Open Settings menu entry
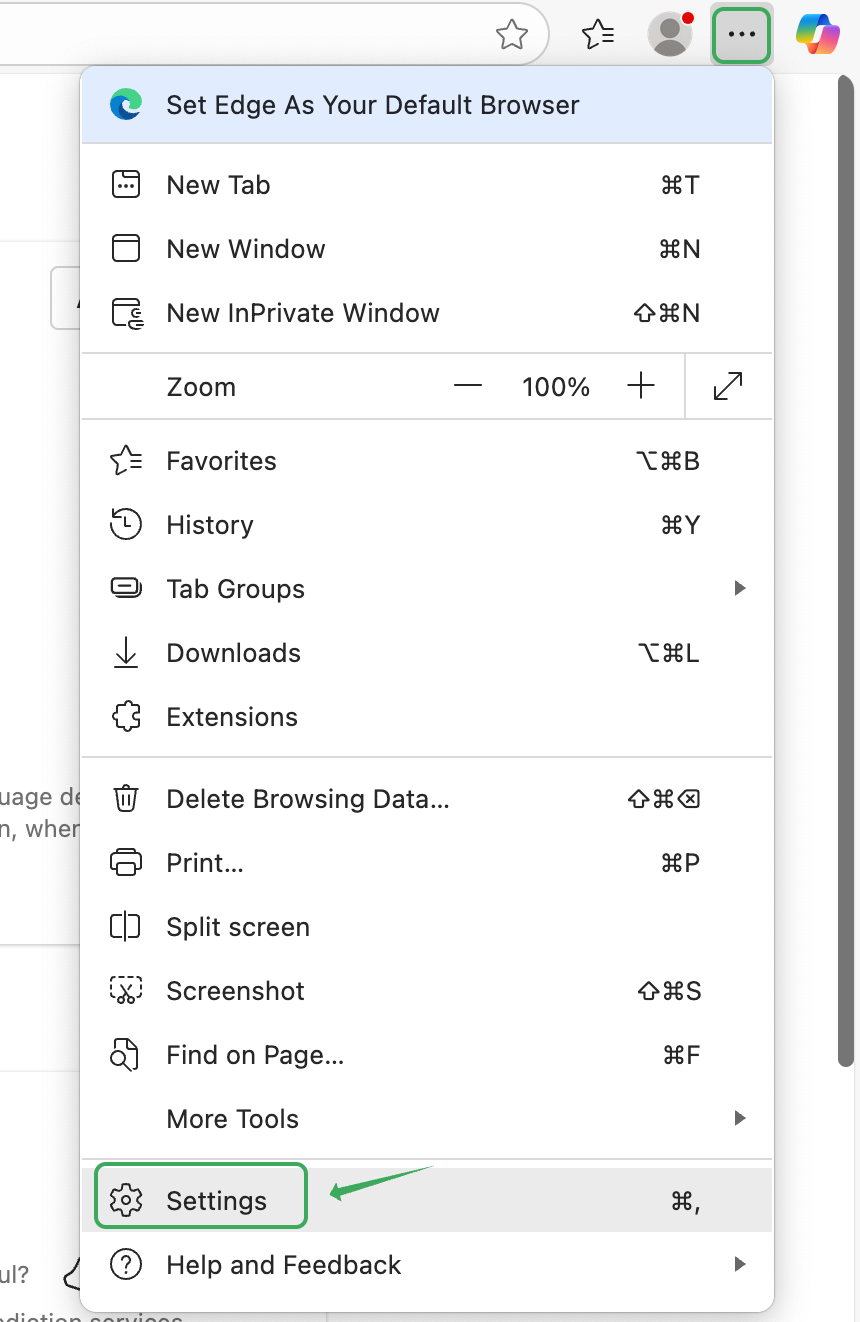The width and height of the screenshot is (860, 1322). click(427, 1200)
